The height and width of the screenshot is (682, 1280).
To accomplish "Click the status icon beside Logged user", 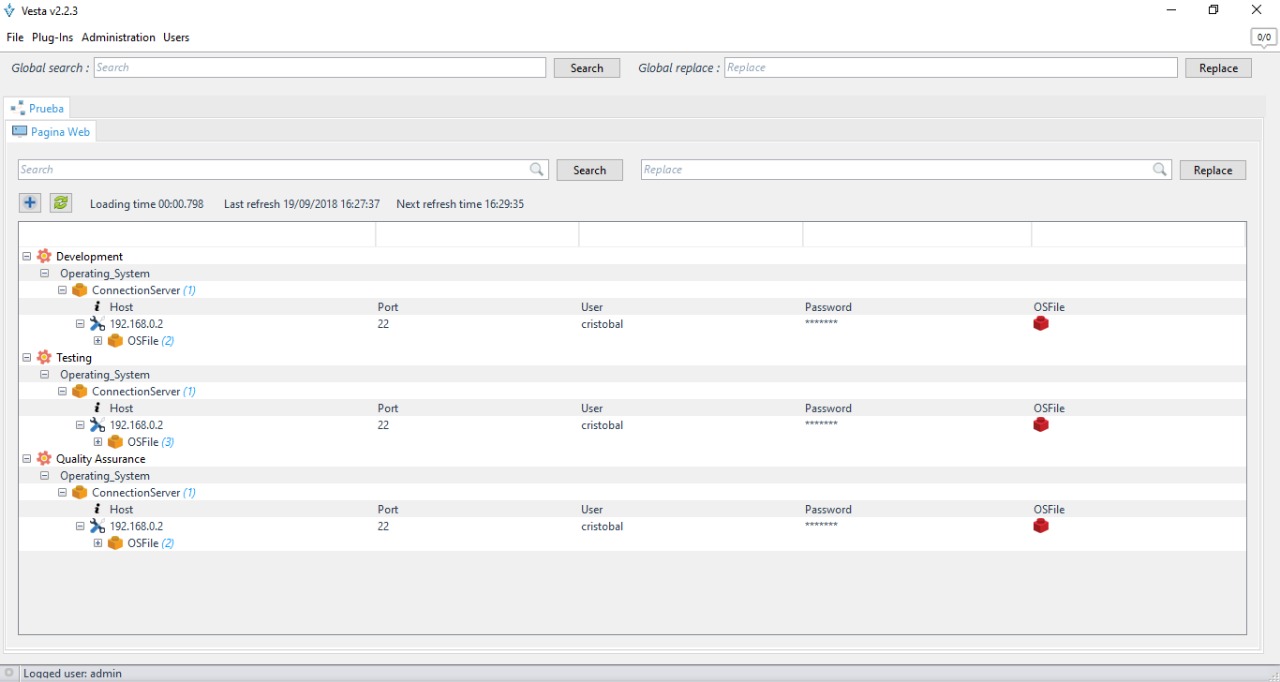I will (9, 673).
